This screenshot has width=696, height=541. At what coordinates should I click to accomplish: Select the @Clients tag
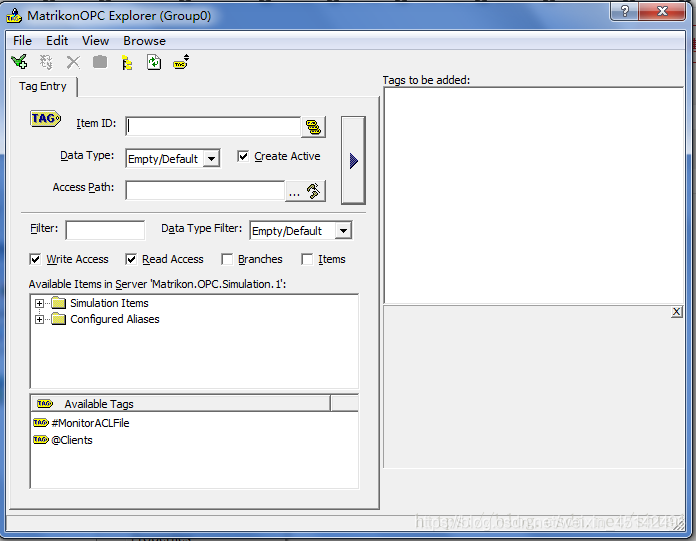[72, 440]
